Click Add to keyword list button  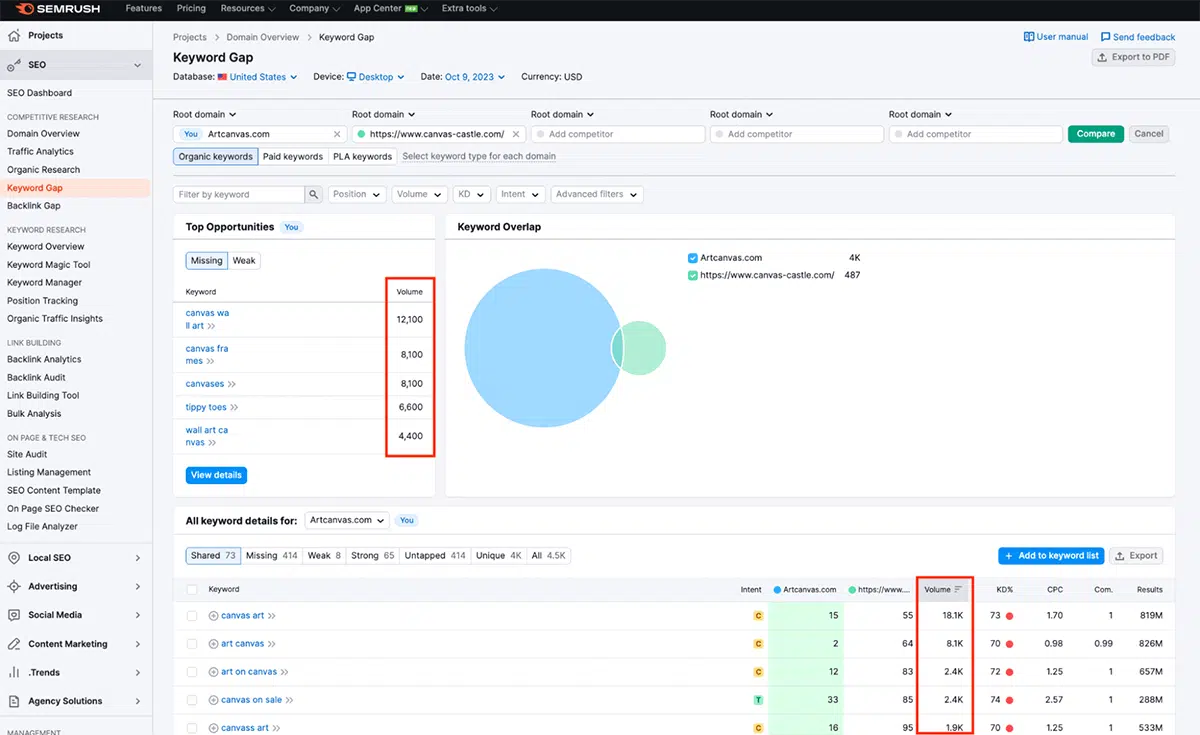1051,555
